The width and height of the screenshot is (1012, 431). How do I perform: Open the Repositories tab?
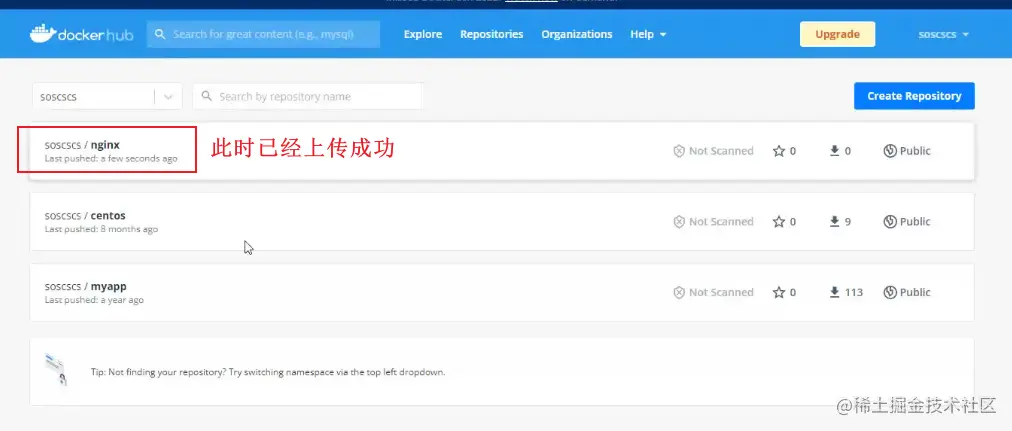click(x=492, y=34)
